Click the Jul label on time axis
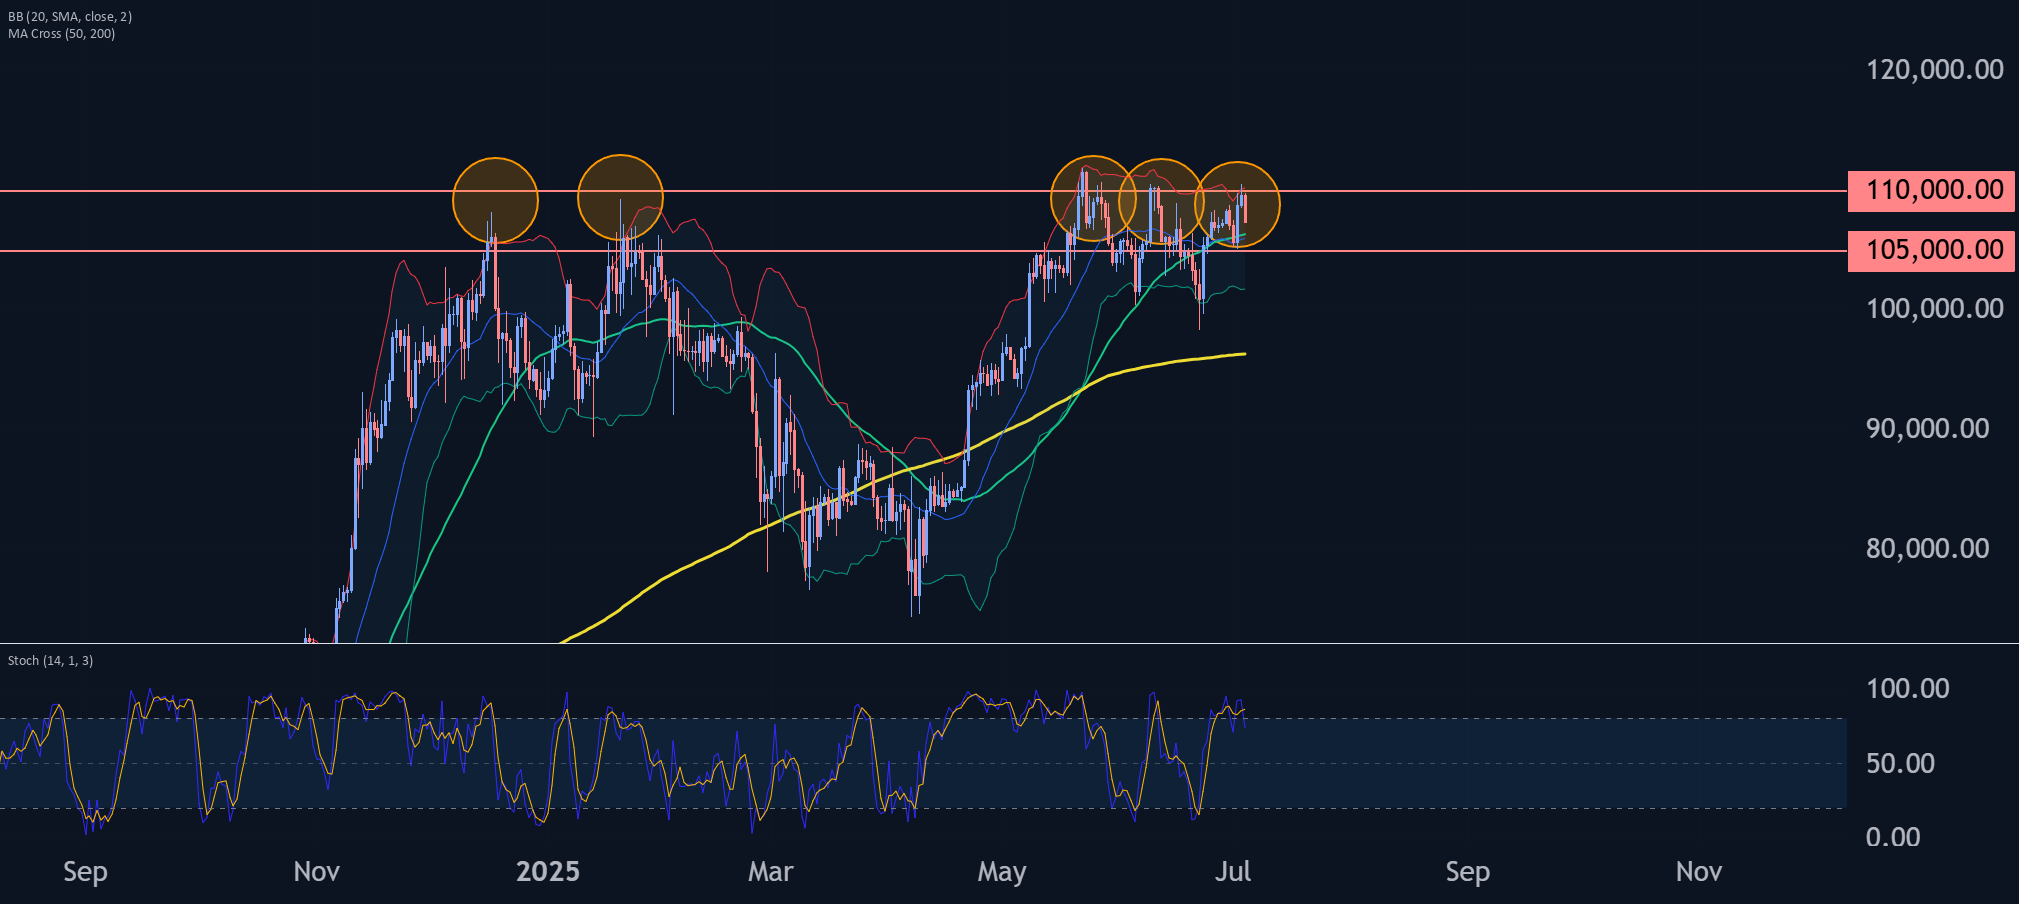Image resolution: width=2019 pixels, height=904 pixels. click(x=1233, y=872)
